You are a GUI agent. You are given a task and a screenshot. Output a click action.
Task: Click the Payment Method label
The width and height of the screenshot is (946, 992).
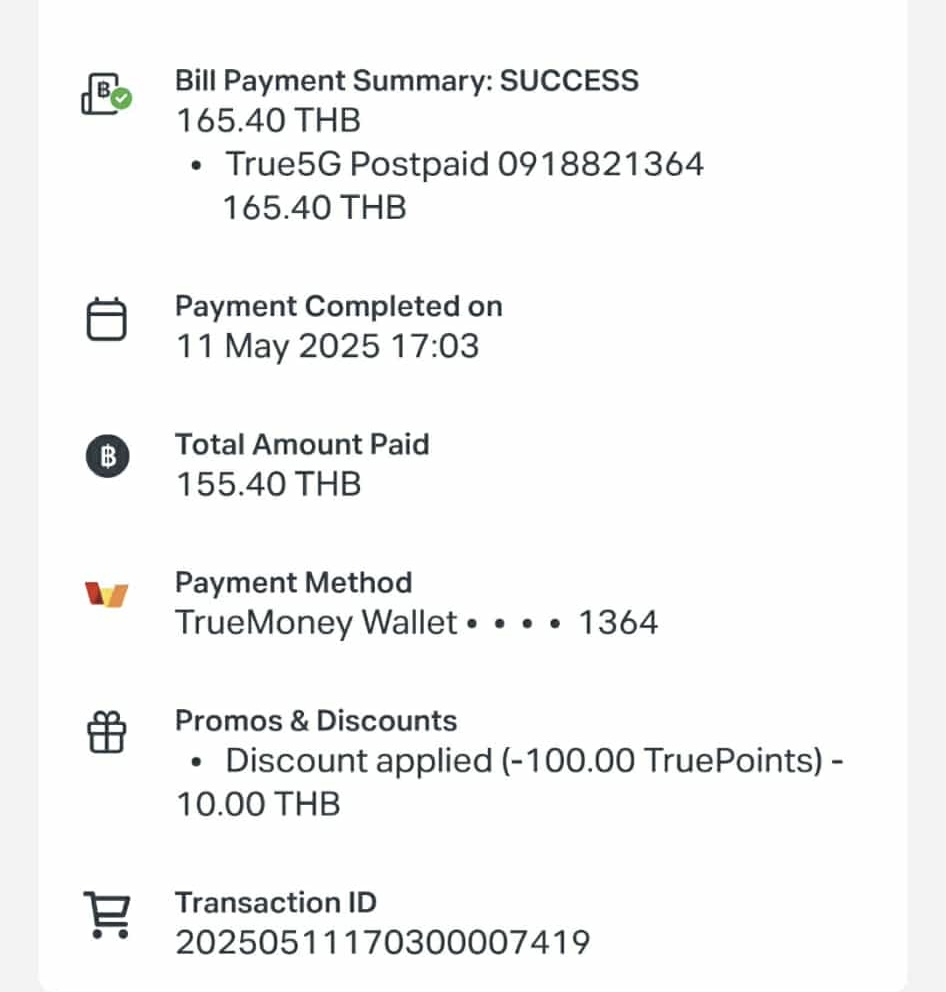click(294, 583)
